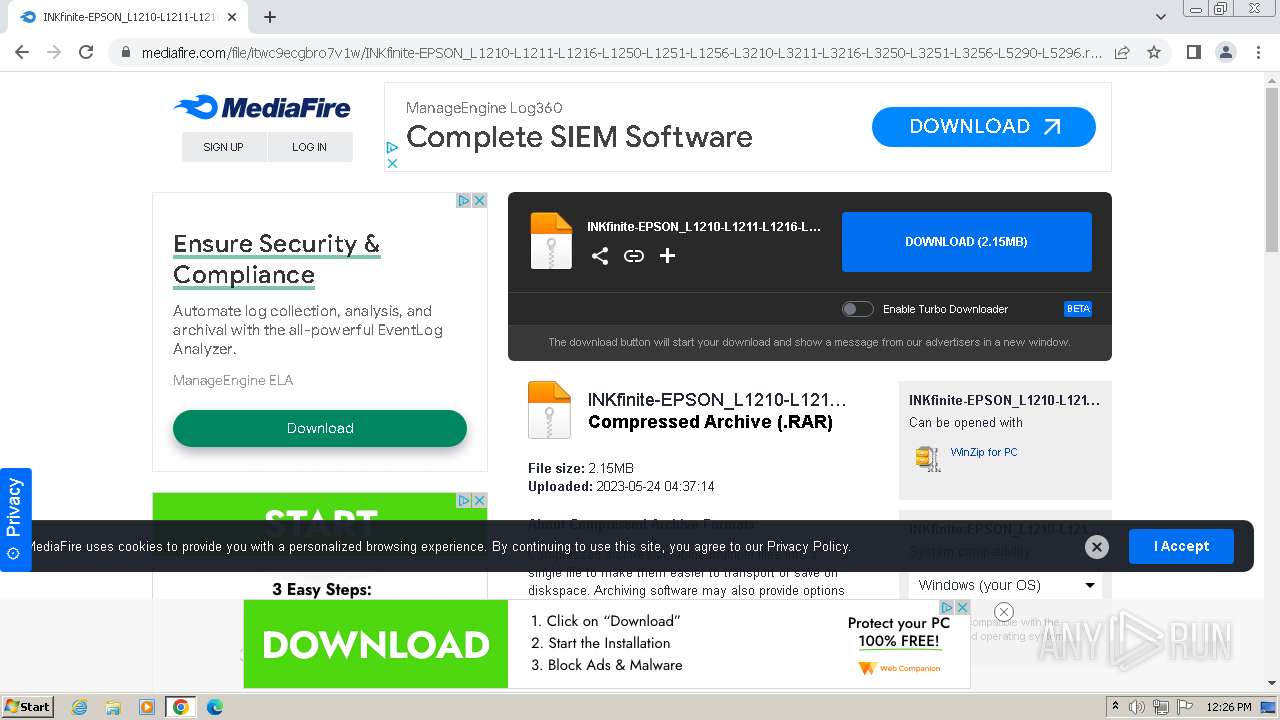This screenshot has width=1280, height=720.
Task: Click the DOWNLOAD button in the SIEM banner
Action: pyautogui.click(x=984, y=127)
